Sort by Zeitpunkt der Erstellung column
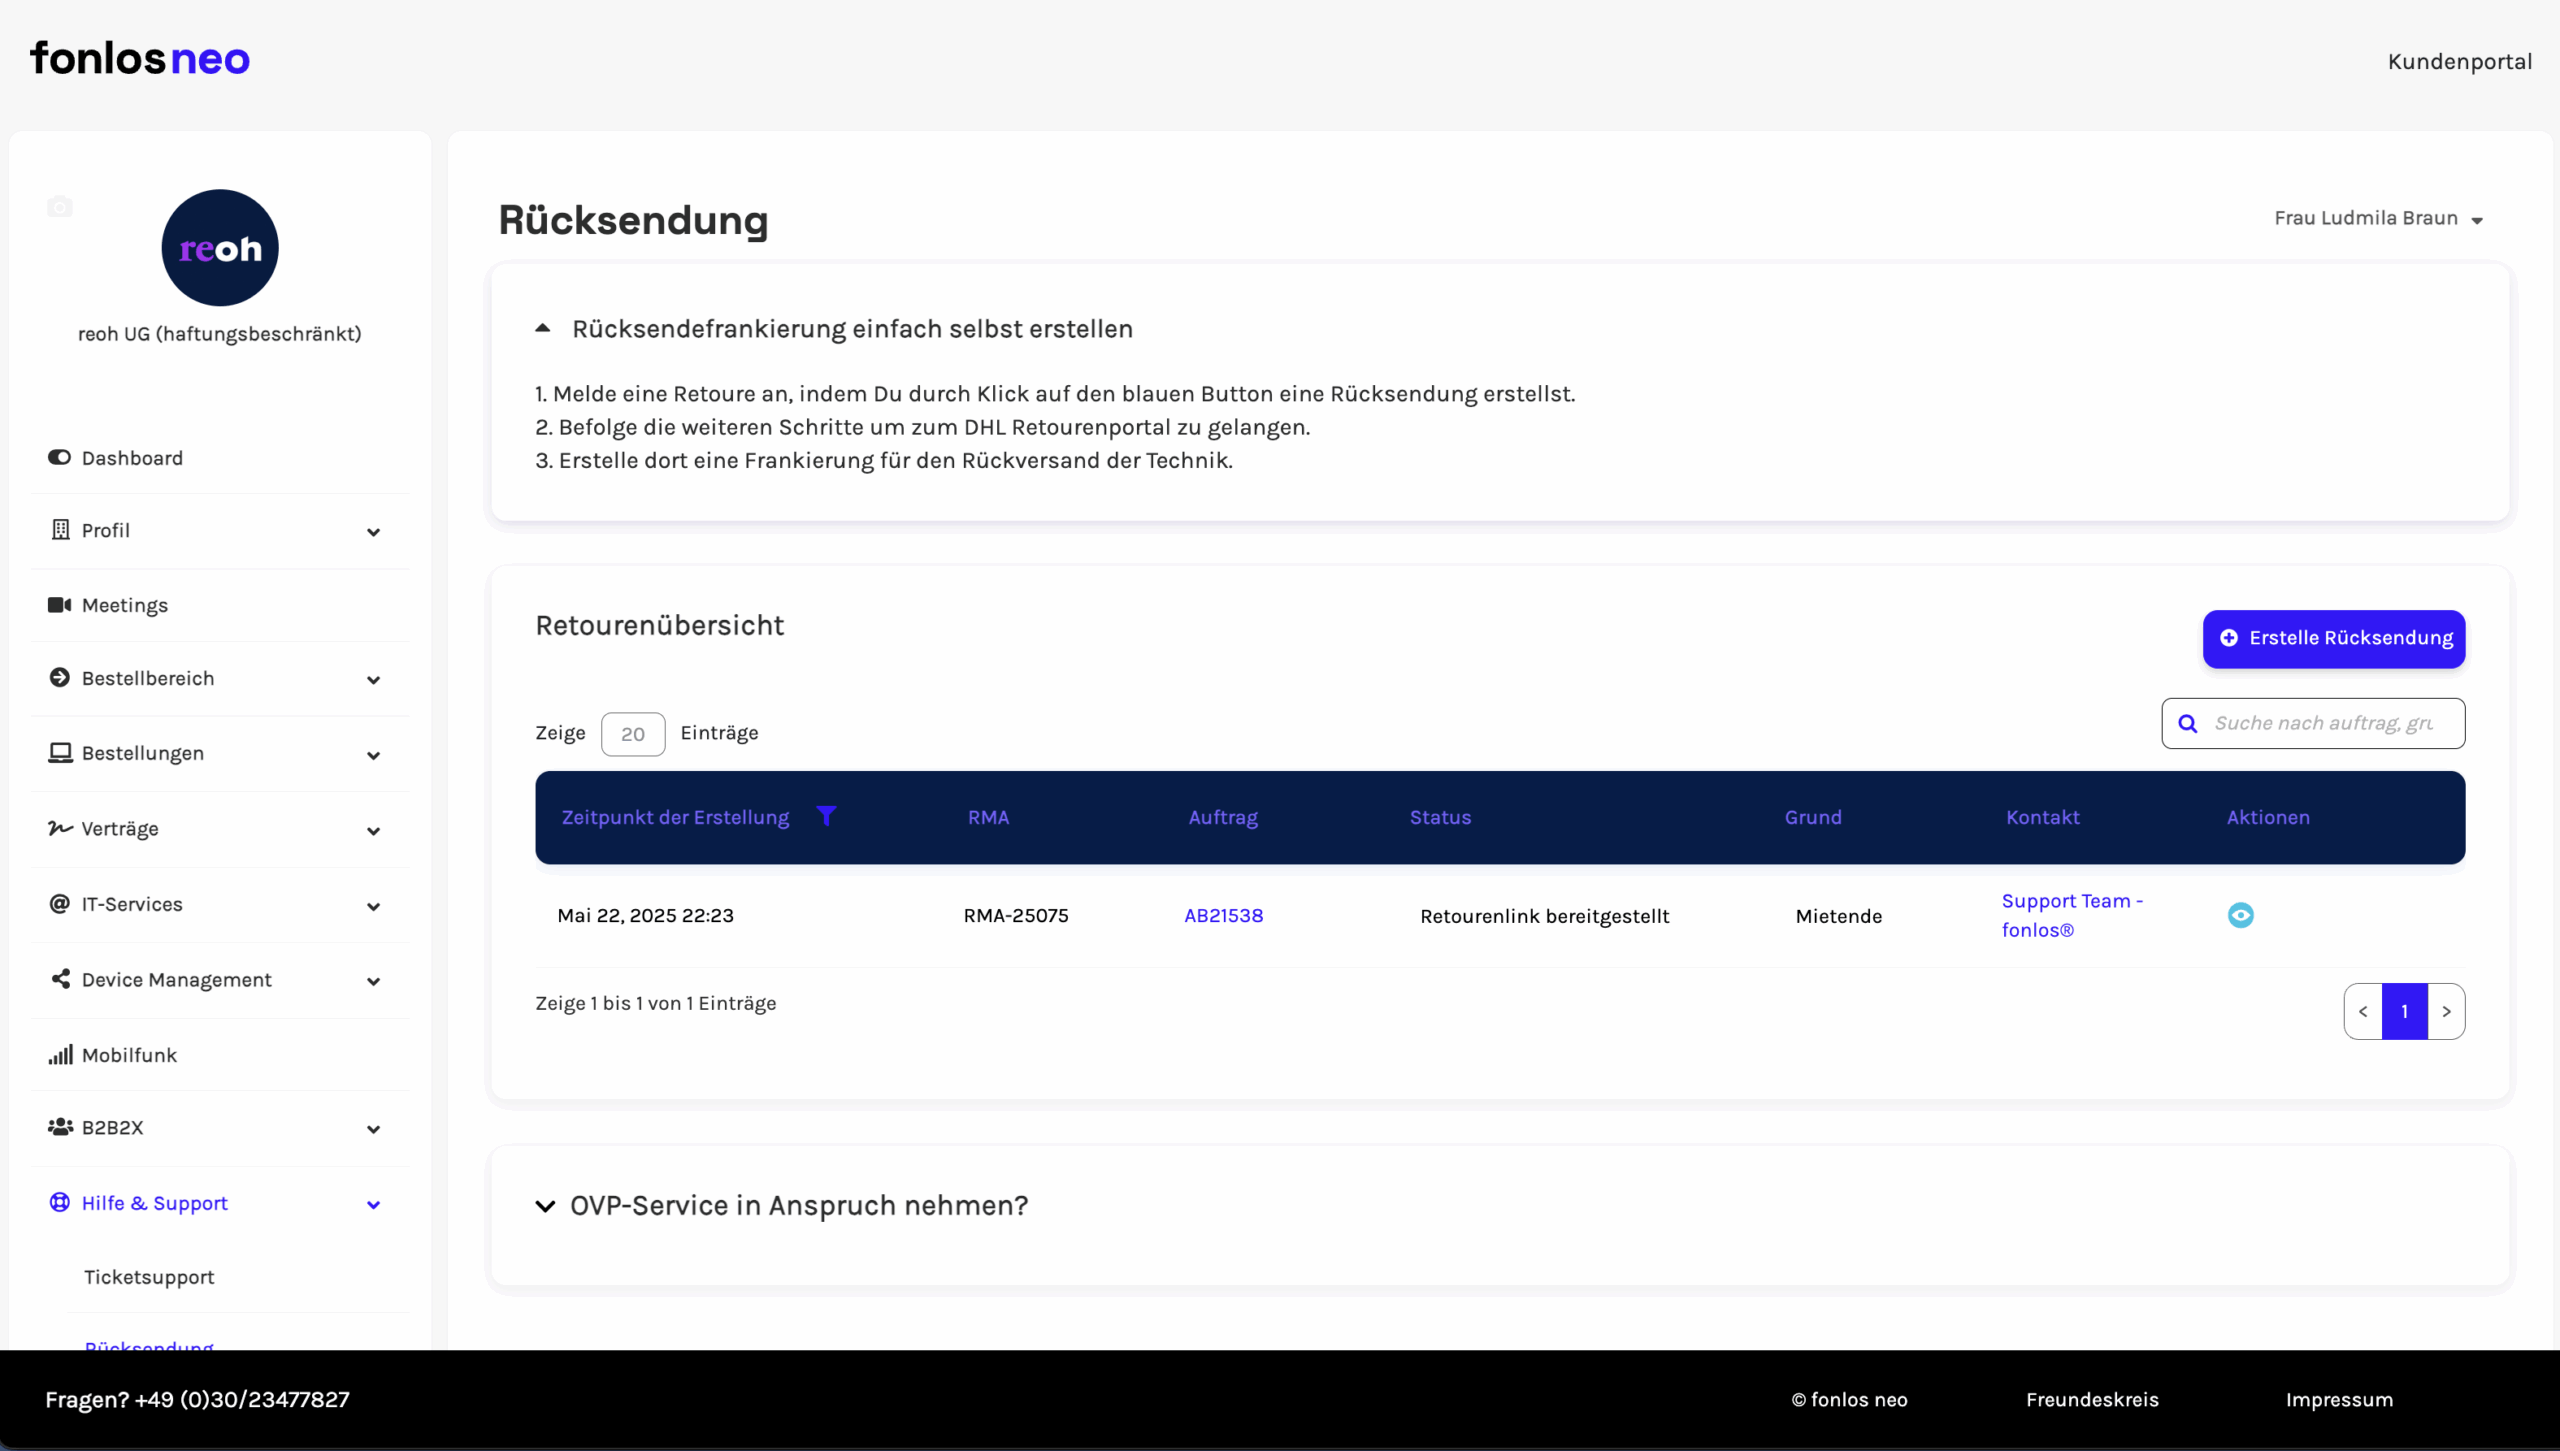The image size is (2560, 1451). [675, 817]
